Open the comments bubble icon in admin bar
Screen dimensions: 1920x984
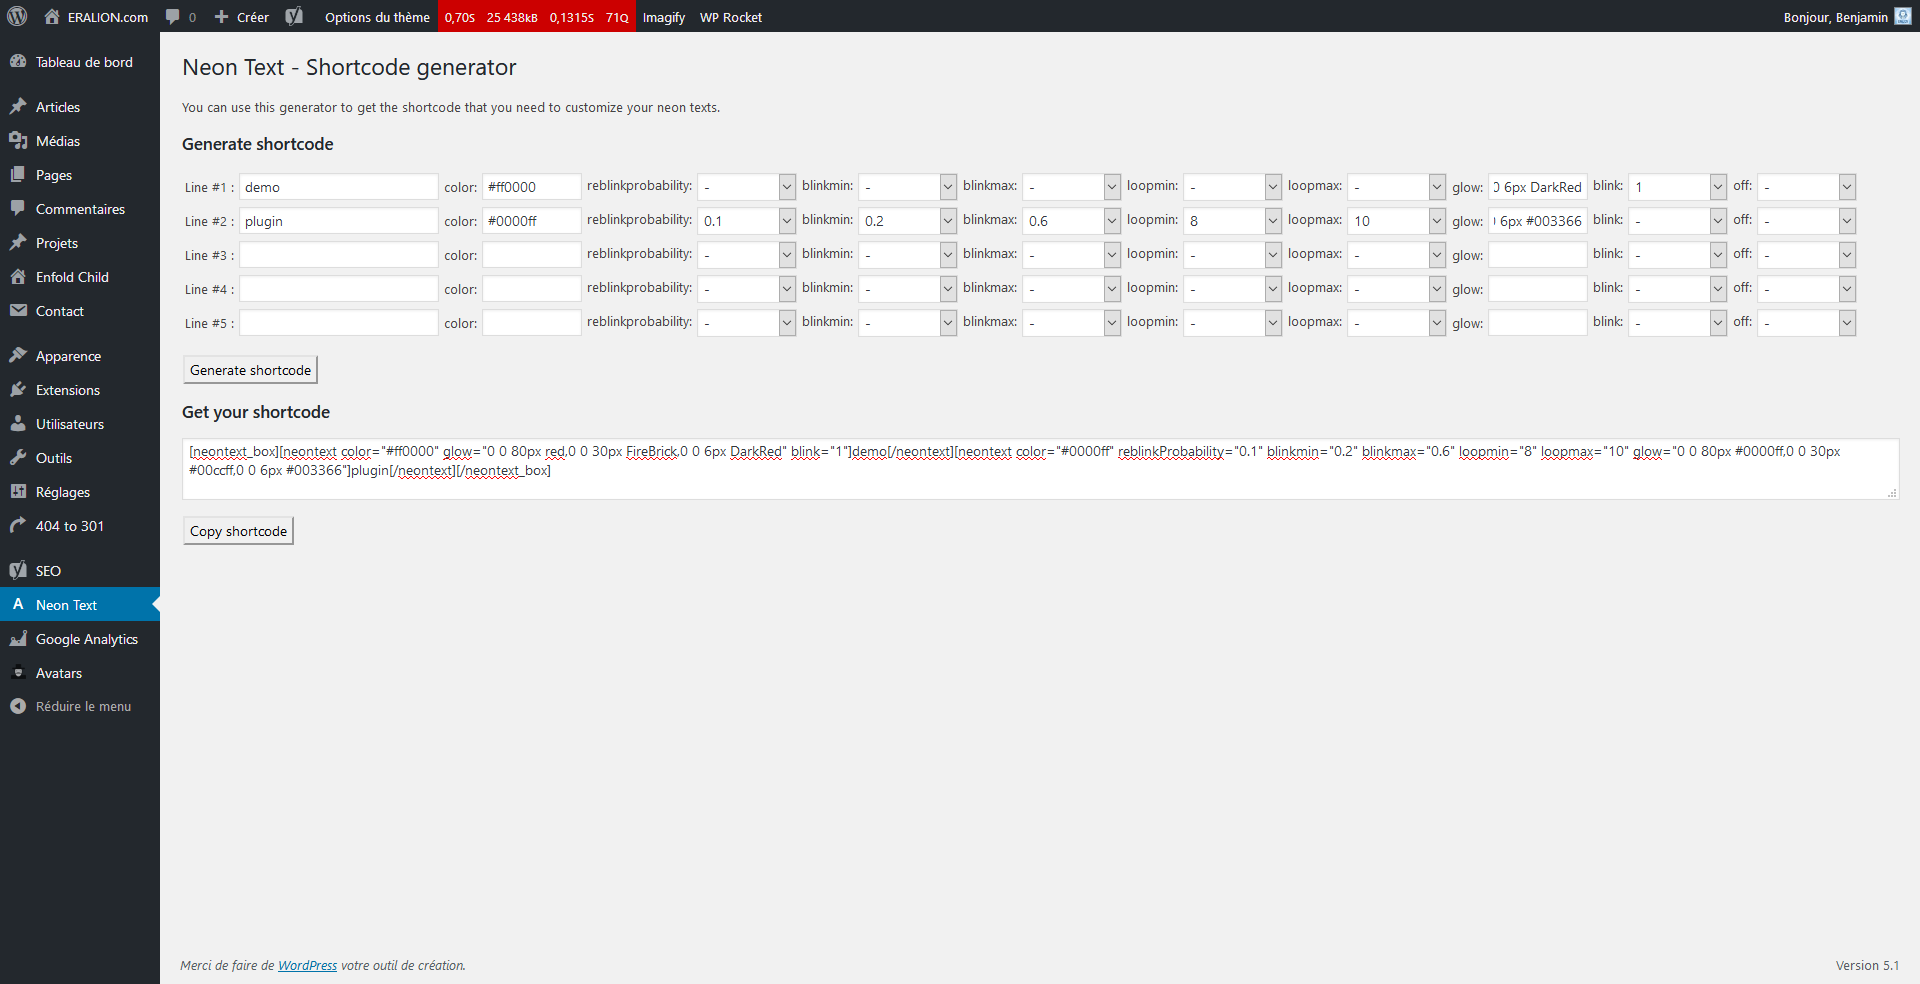click(x=173, y=17)
